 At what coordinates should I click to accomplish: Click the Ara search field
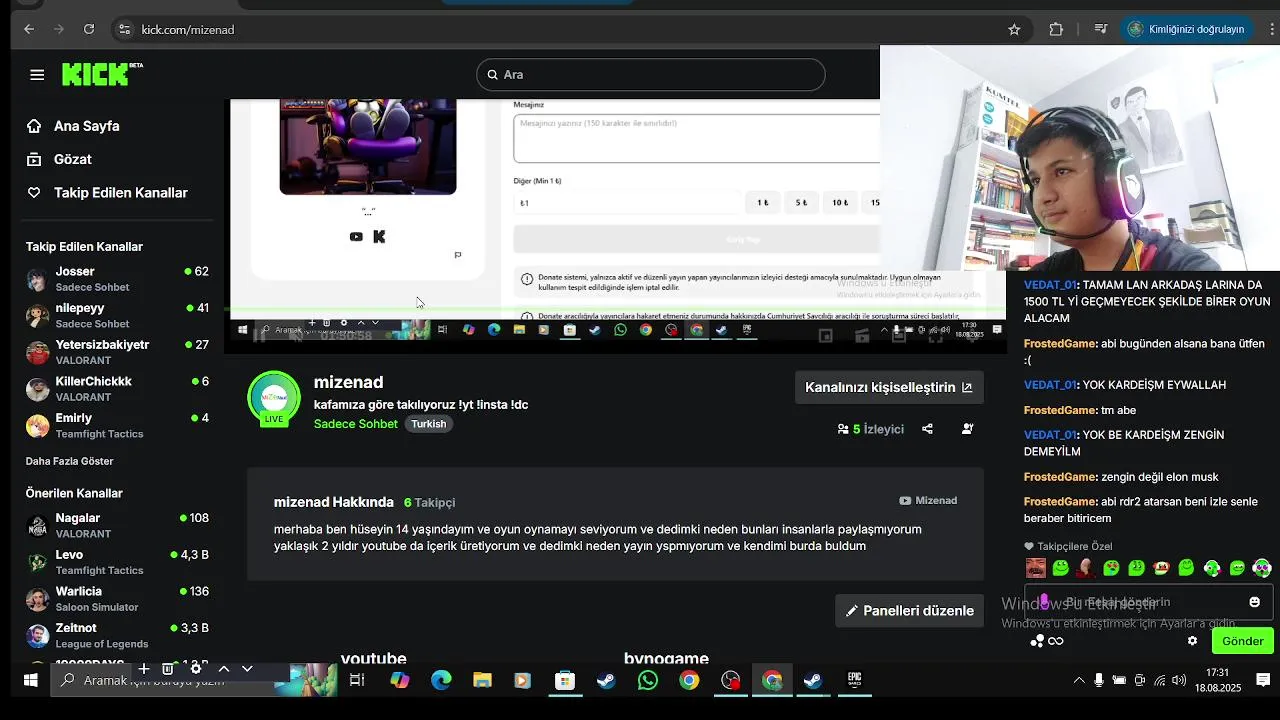[651, 75]
